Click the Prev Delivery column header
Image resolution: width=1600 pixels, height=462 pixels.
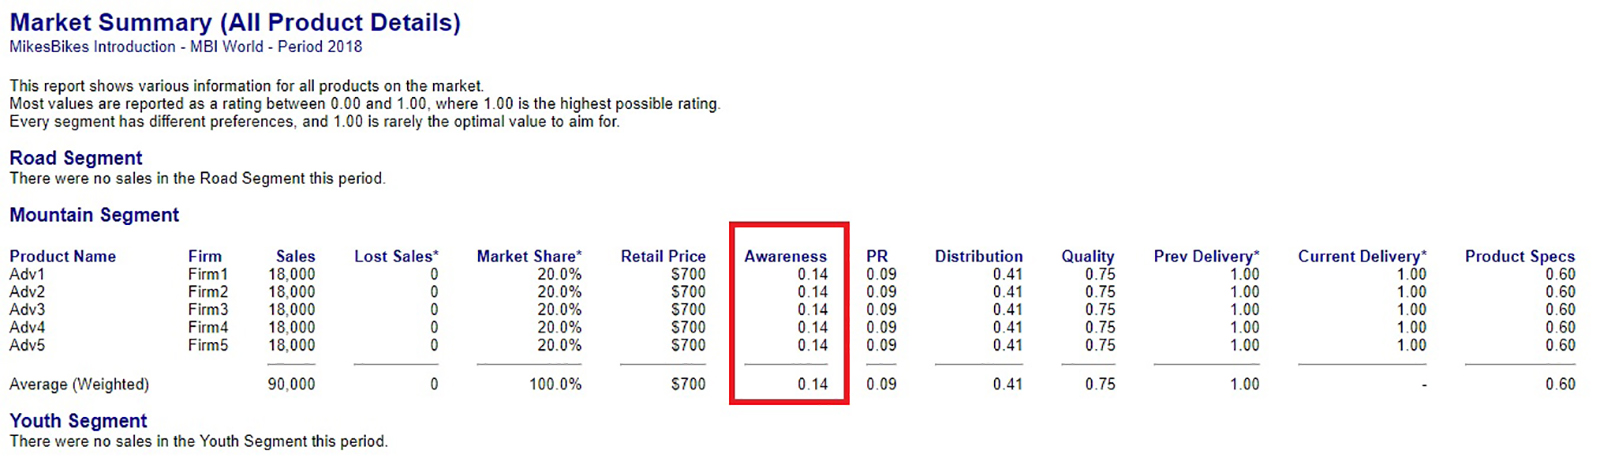(x=1206, y=256)
